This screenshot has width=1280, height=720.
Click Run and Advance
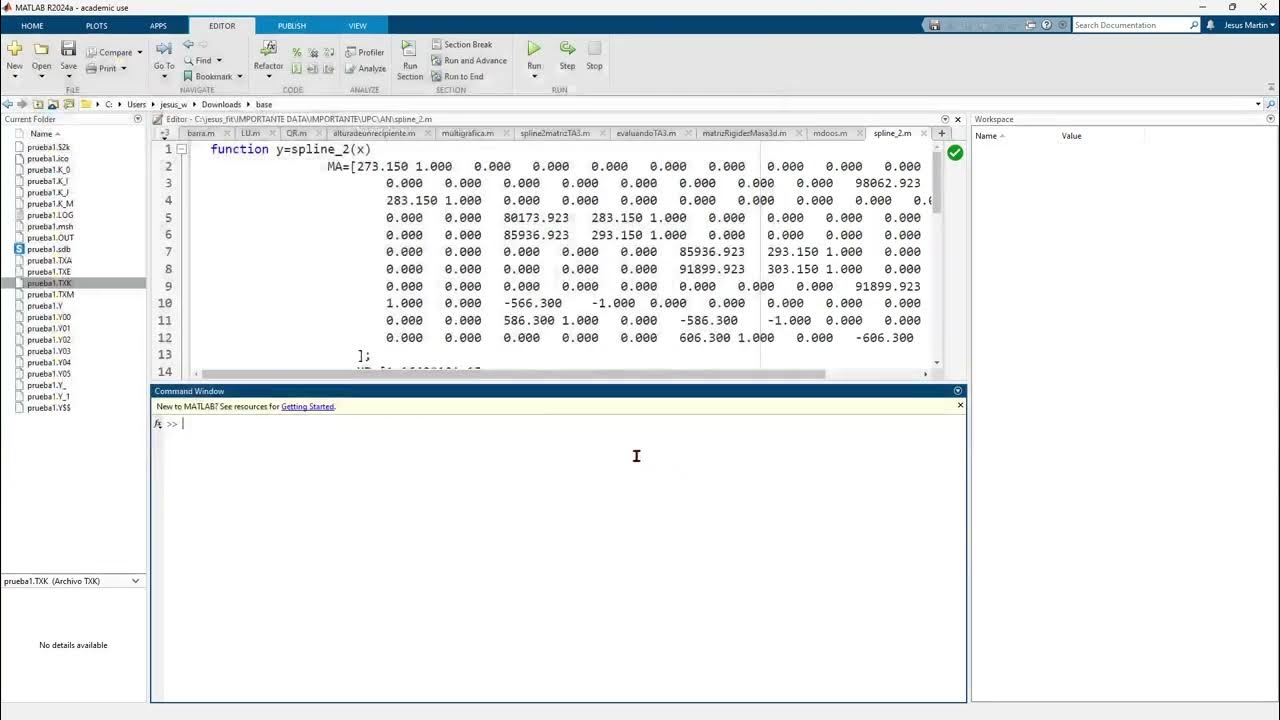pyautogui.click(x=469, y=61)
